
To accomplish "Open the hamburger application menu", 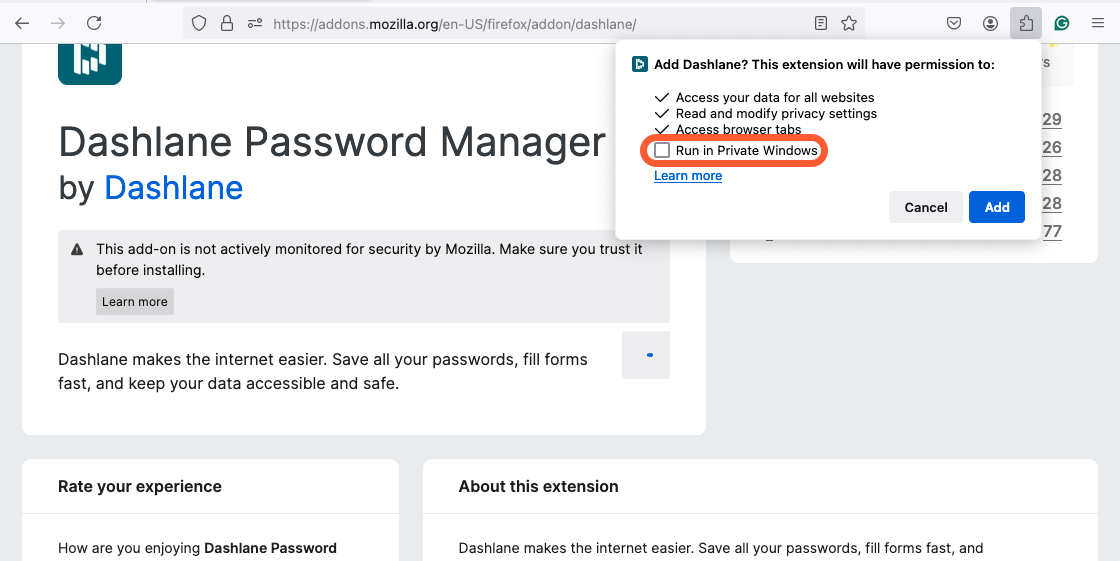I will point(1098,24).
